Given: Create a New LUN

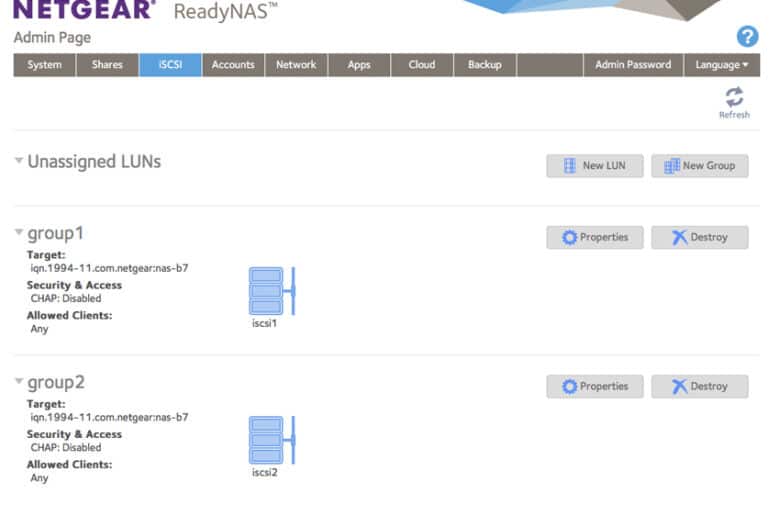Looking at the screenshot, I should [x=594, y=166].
